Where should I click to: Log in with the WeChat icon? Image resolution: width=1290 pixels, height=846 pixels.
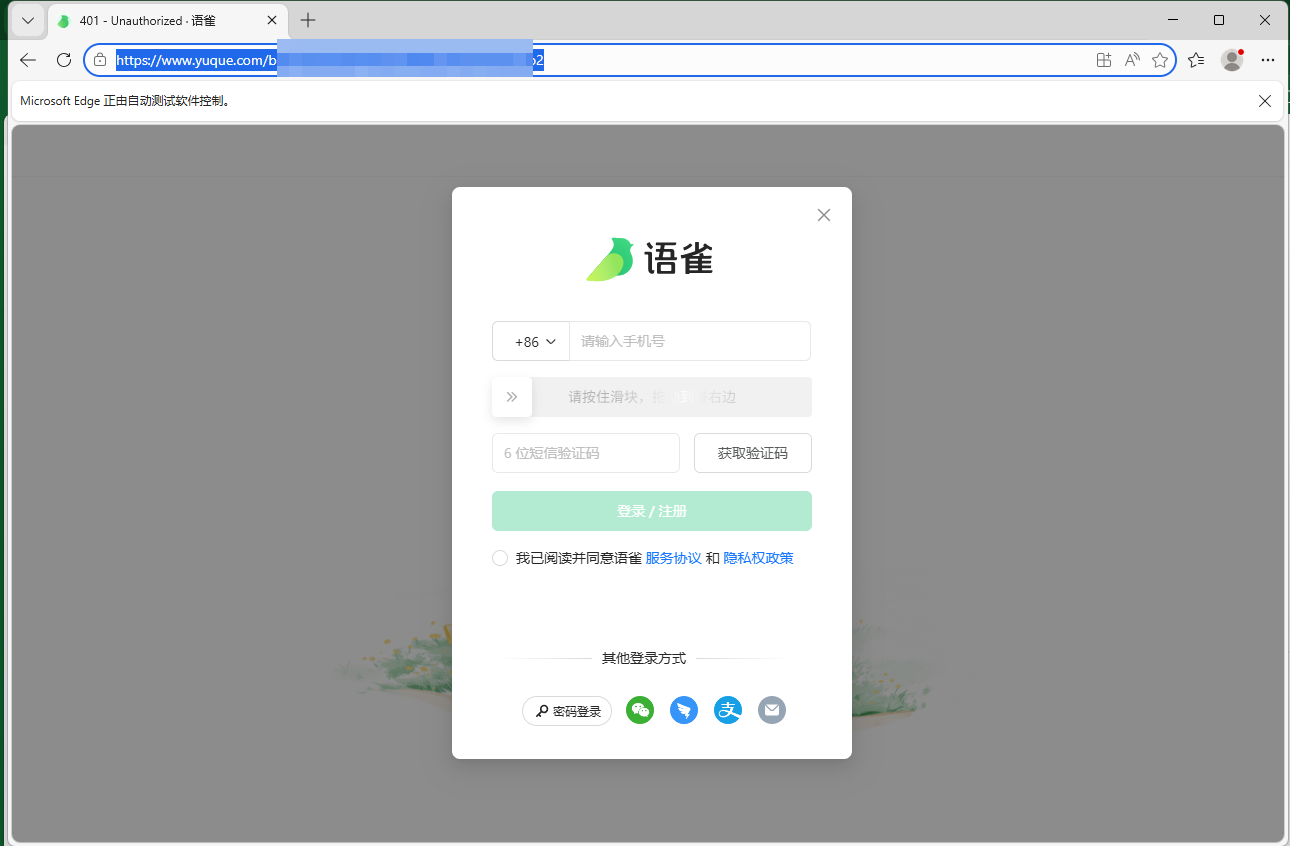coord(640,710)
